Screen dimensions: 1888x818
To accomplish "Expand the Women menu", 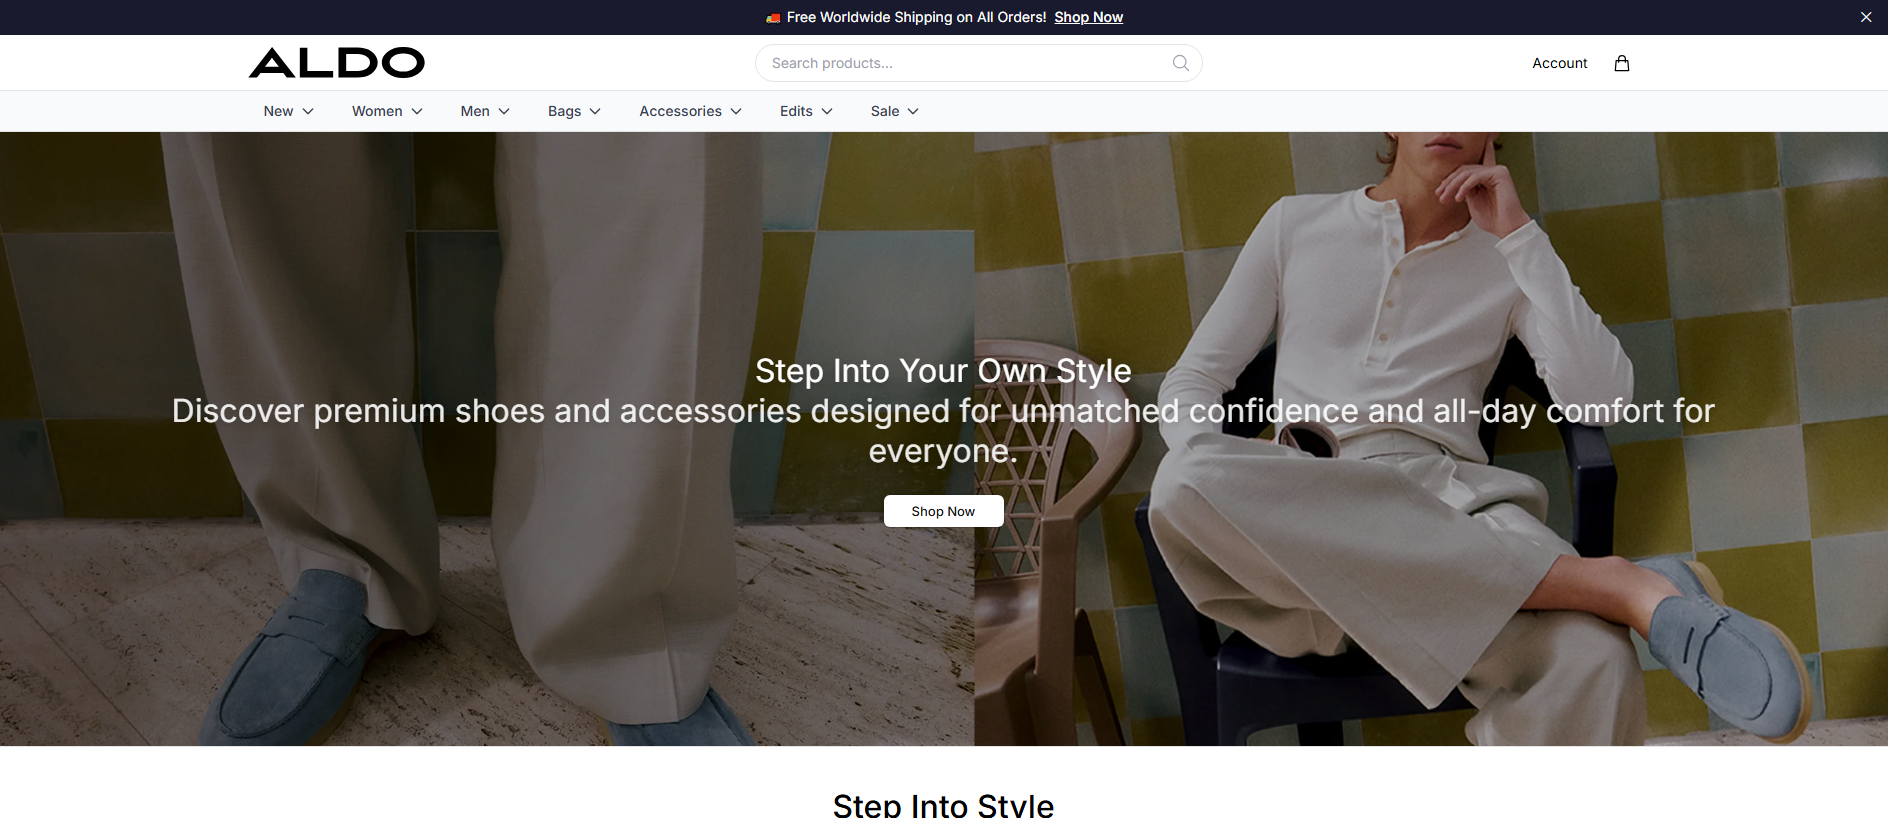I will pos(387,111).
